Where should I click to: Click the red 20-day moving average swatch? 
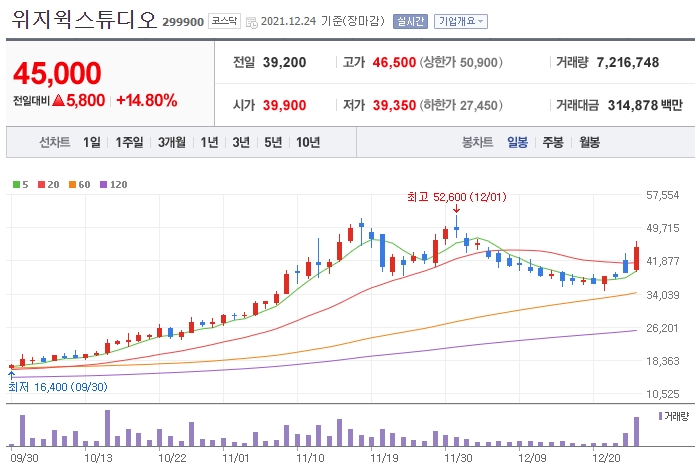point(41,185)
